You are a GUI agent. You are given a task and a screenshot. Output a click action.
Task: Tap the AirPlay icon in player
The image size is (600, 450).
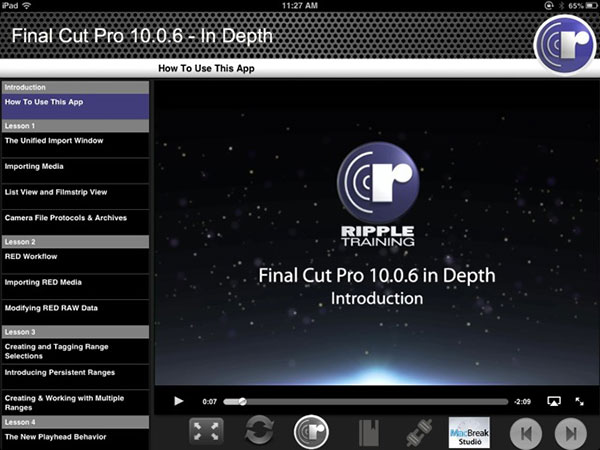click(554, 401)
